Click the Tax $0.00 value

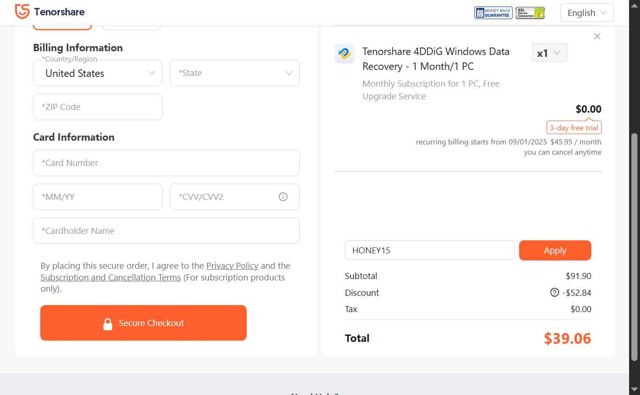[x=581, y=309]
